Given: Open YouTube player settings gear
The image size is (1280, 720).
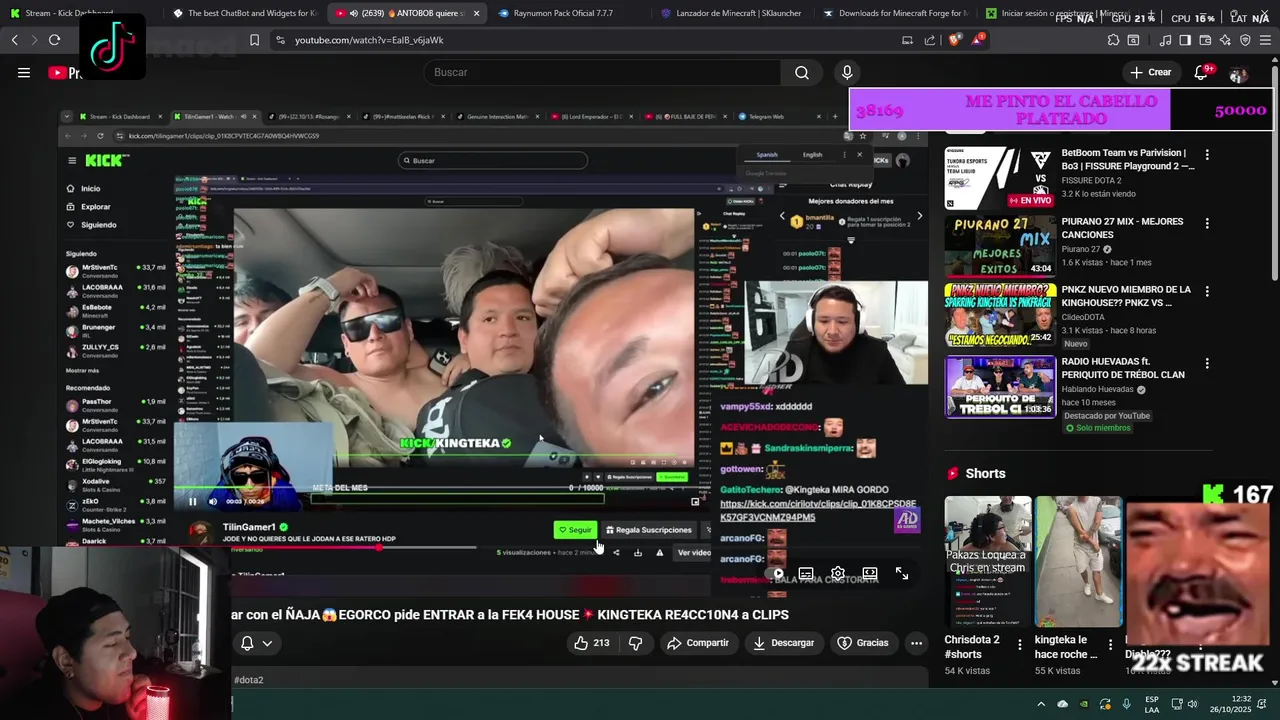Looking at the screenshot, I should [x=838, y=574].
